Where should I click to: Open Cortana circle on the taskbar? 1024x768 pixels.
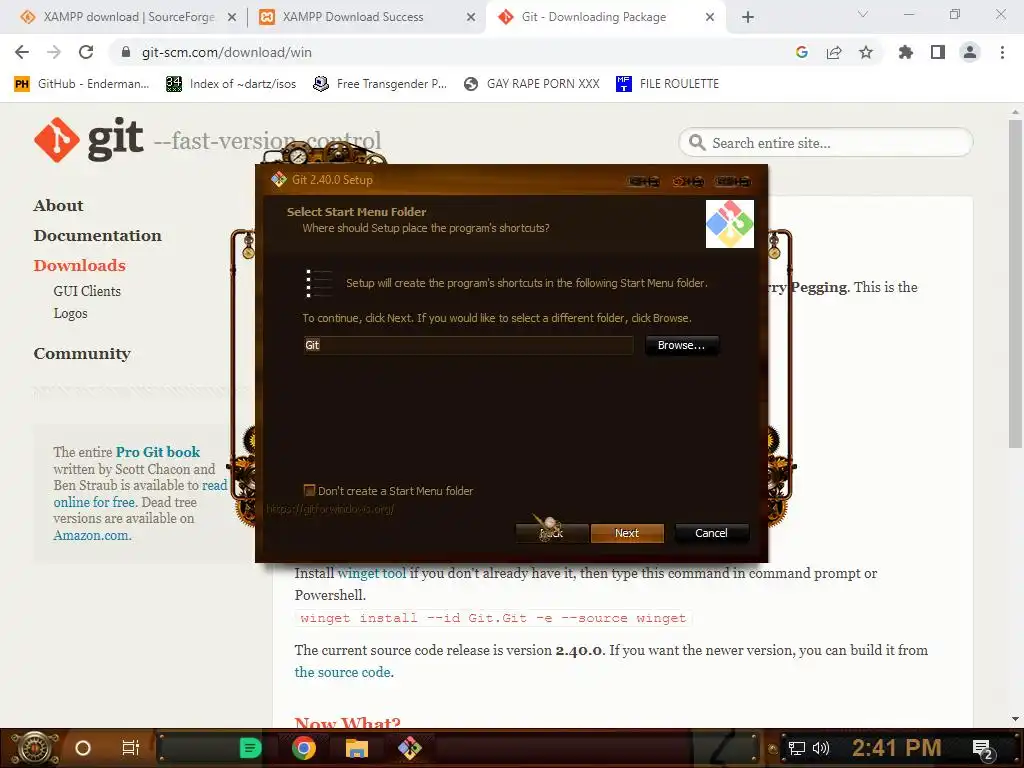click(83, 748)
